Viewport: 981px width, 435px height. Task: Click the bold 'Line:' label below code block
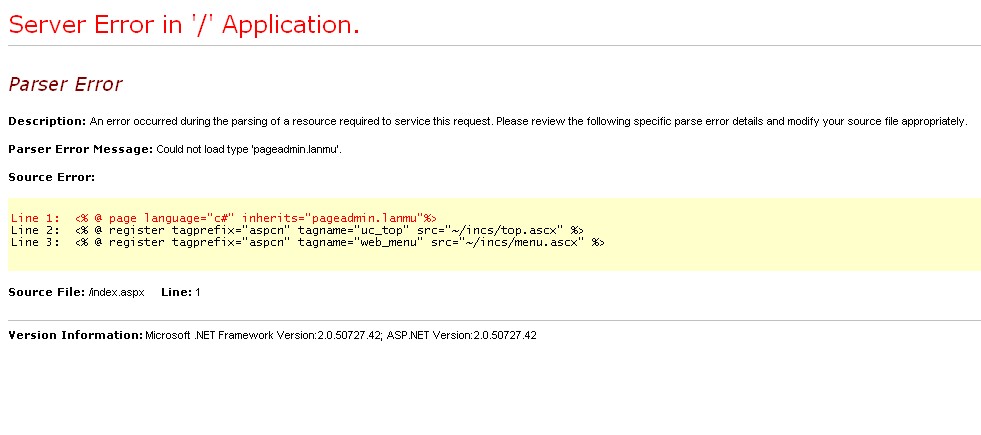click(176, 292)
